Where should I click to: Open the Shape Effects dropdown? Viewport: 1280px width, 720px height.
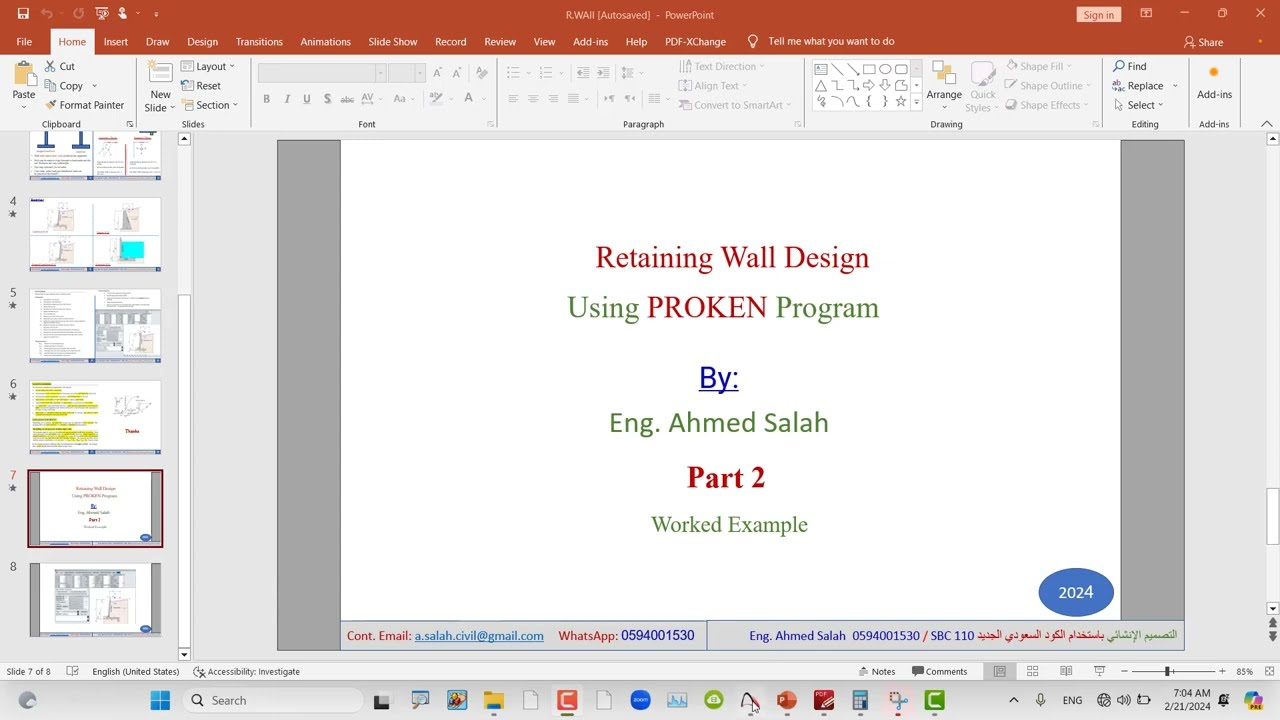click(x=1049, y=105)
